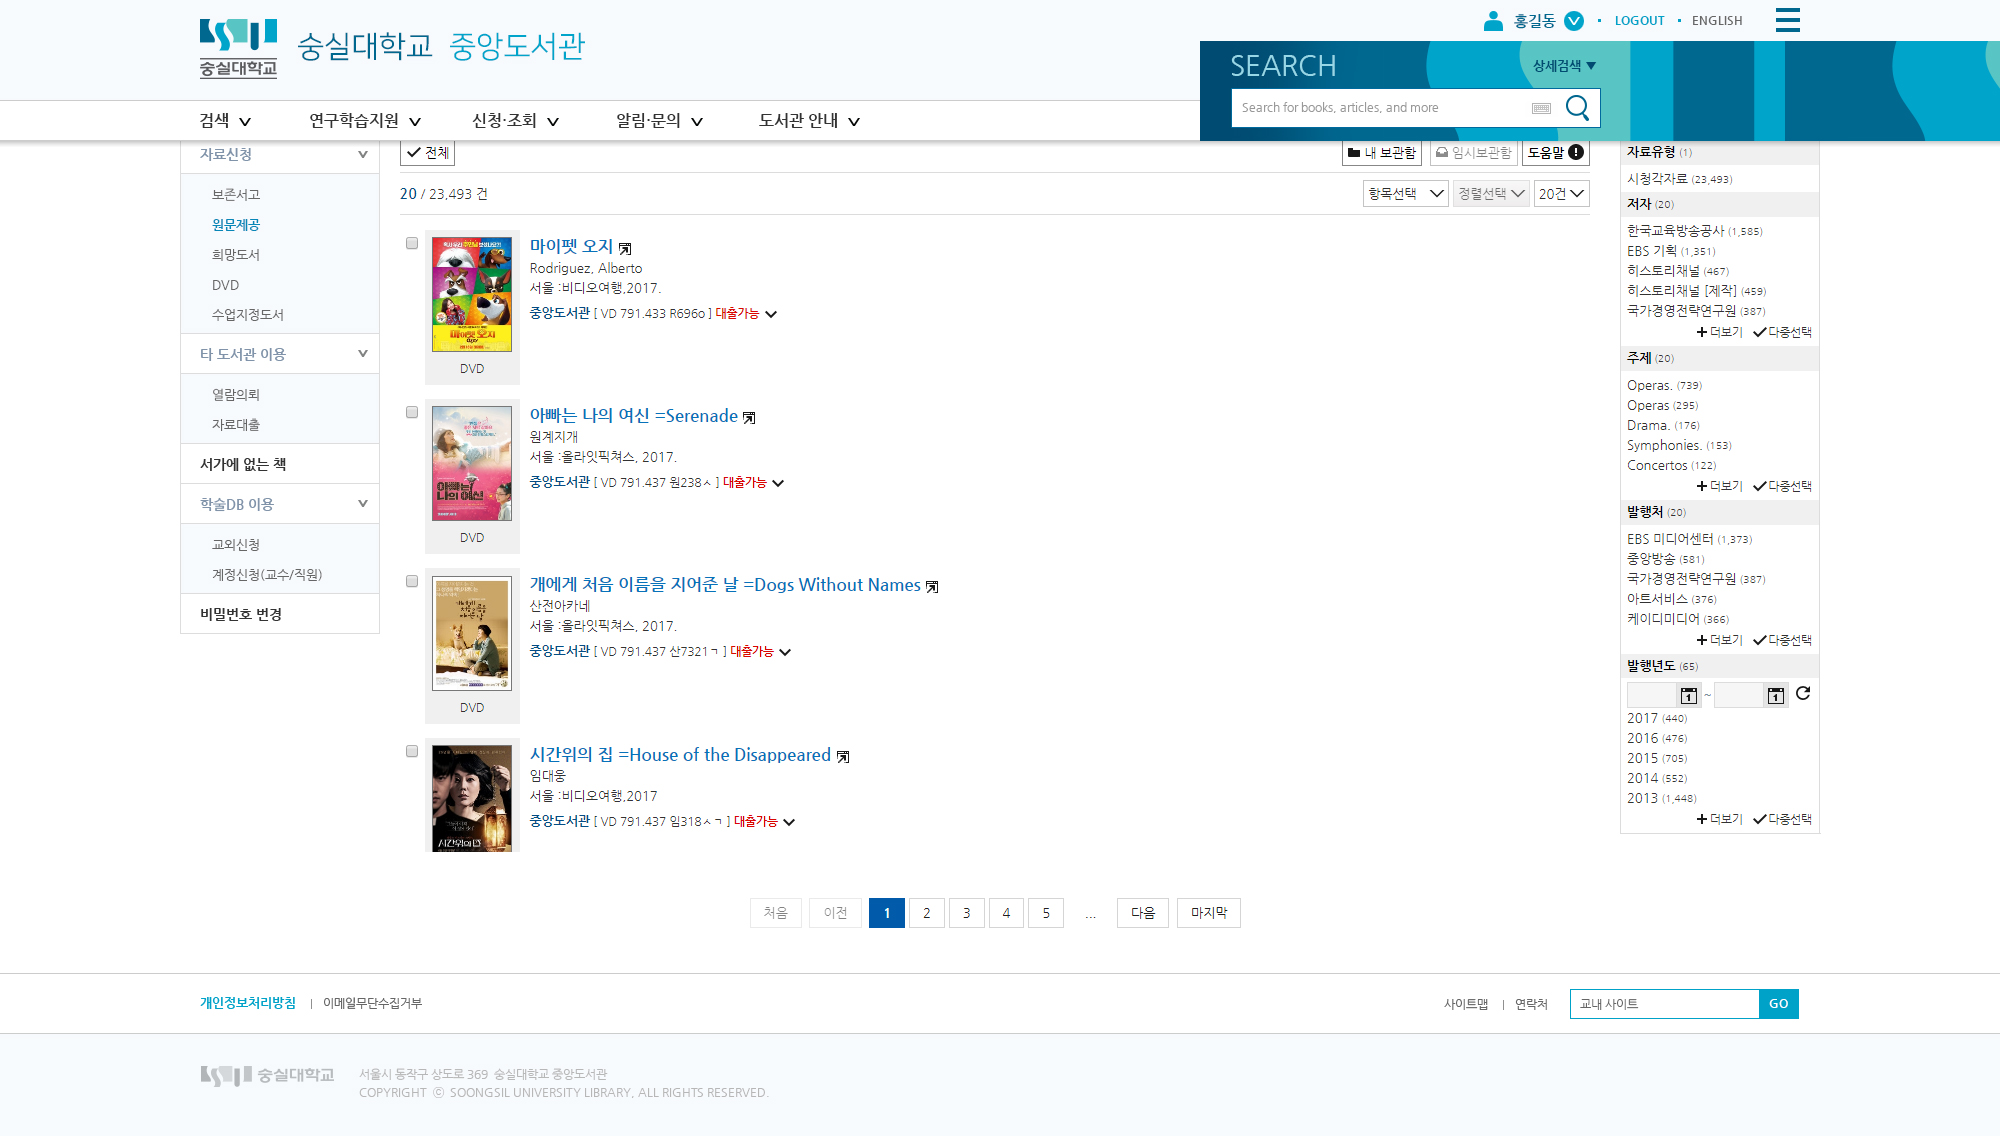This screenshot has width=2000, height=1136.
Task: Click the 시간위의 집 DVD cover thumbnail
Action: click(472, 798)
